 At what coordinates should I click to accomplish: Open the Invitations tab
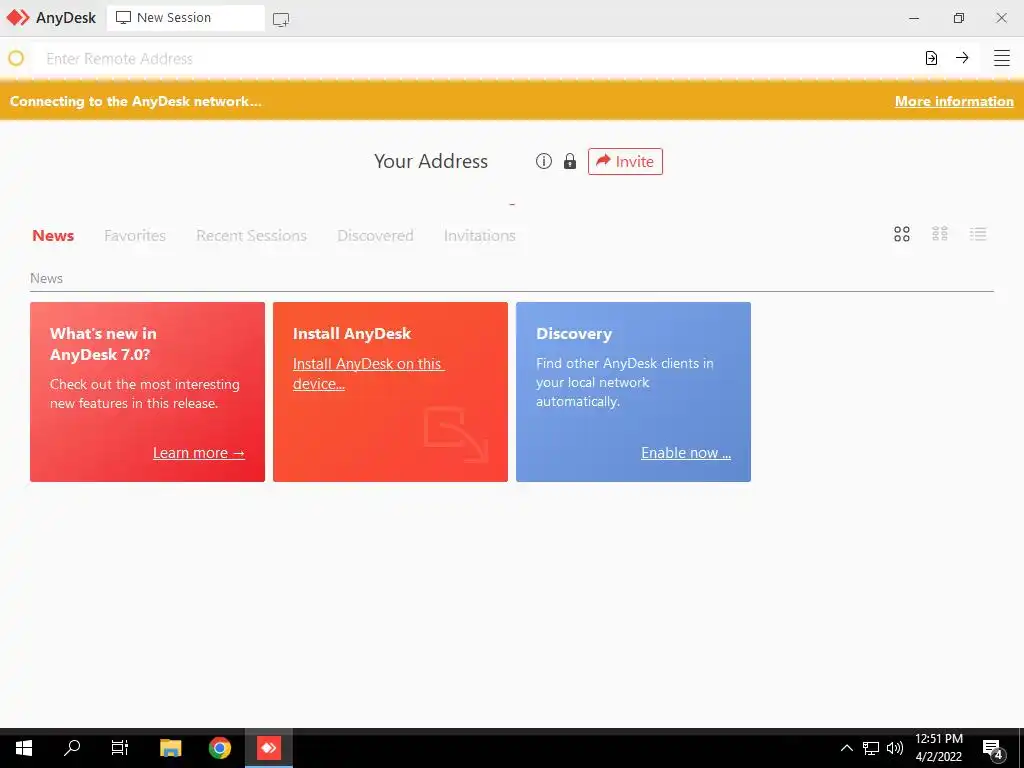(x=479, y=235)
